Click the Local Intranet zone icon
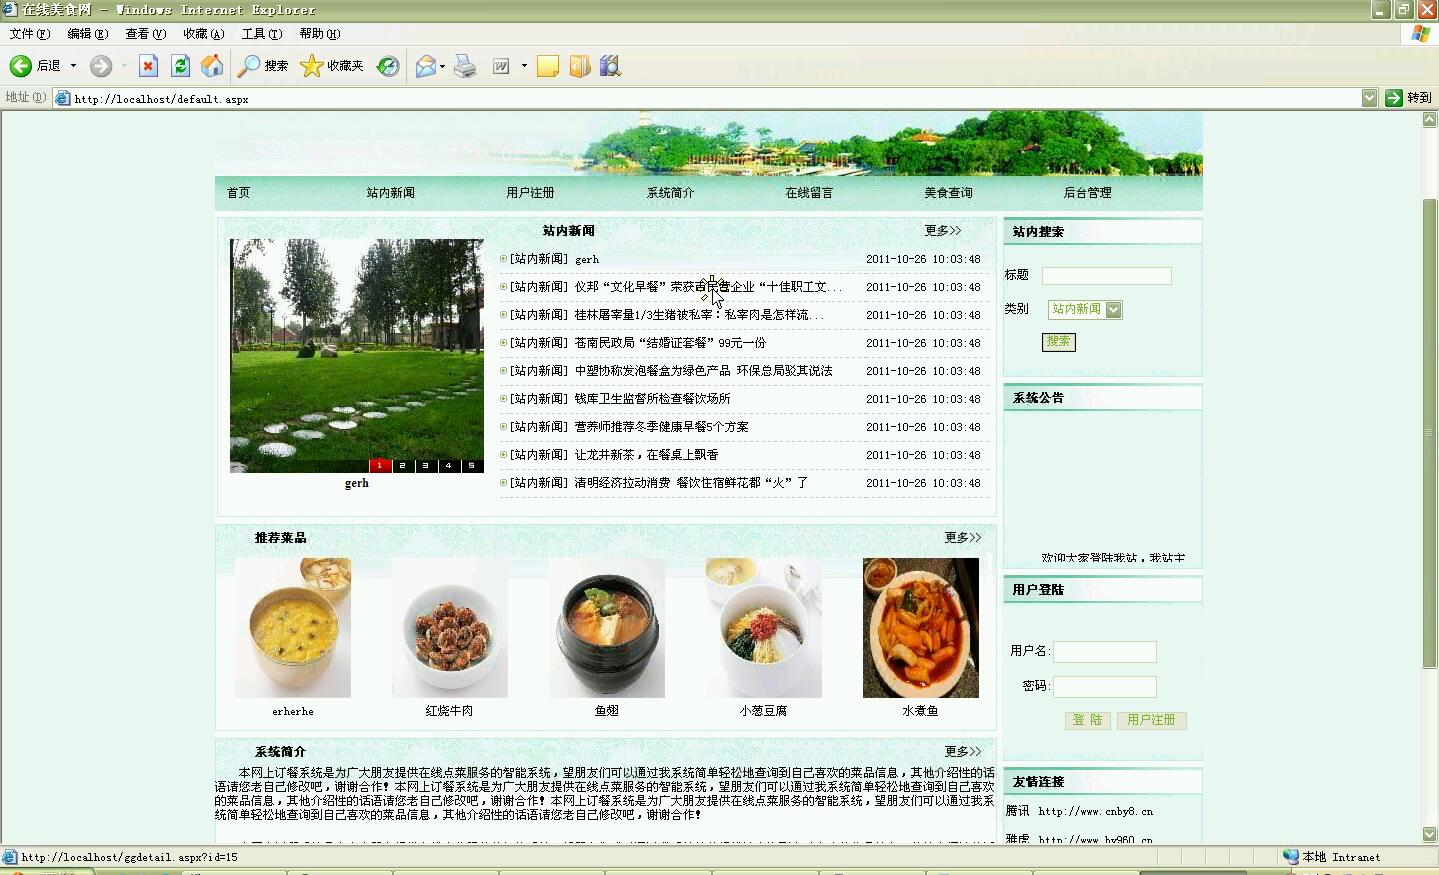 pos(1291,857)
